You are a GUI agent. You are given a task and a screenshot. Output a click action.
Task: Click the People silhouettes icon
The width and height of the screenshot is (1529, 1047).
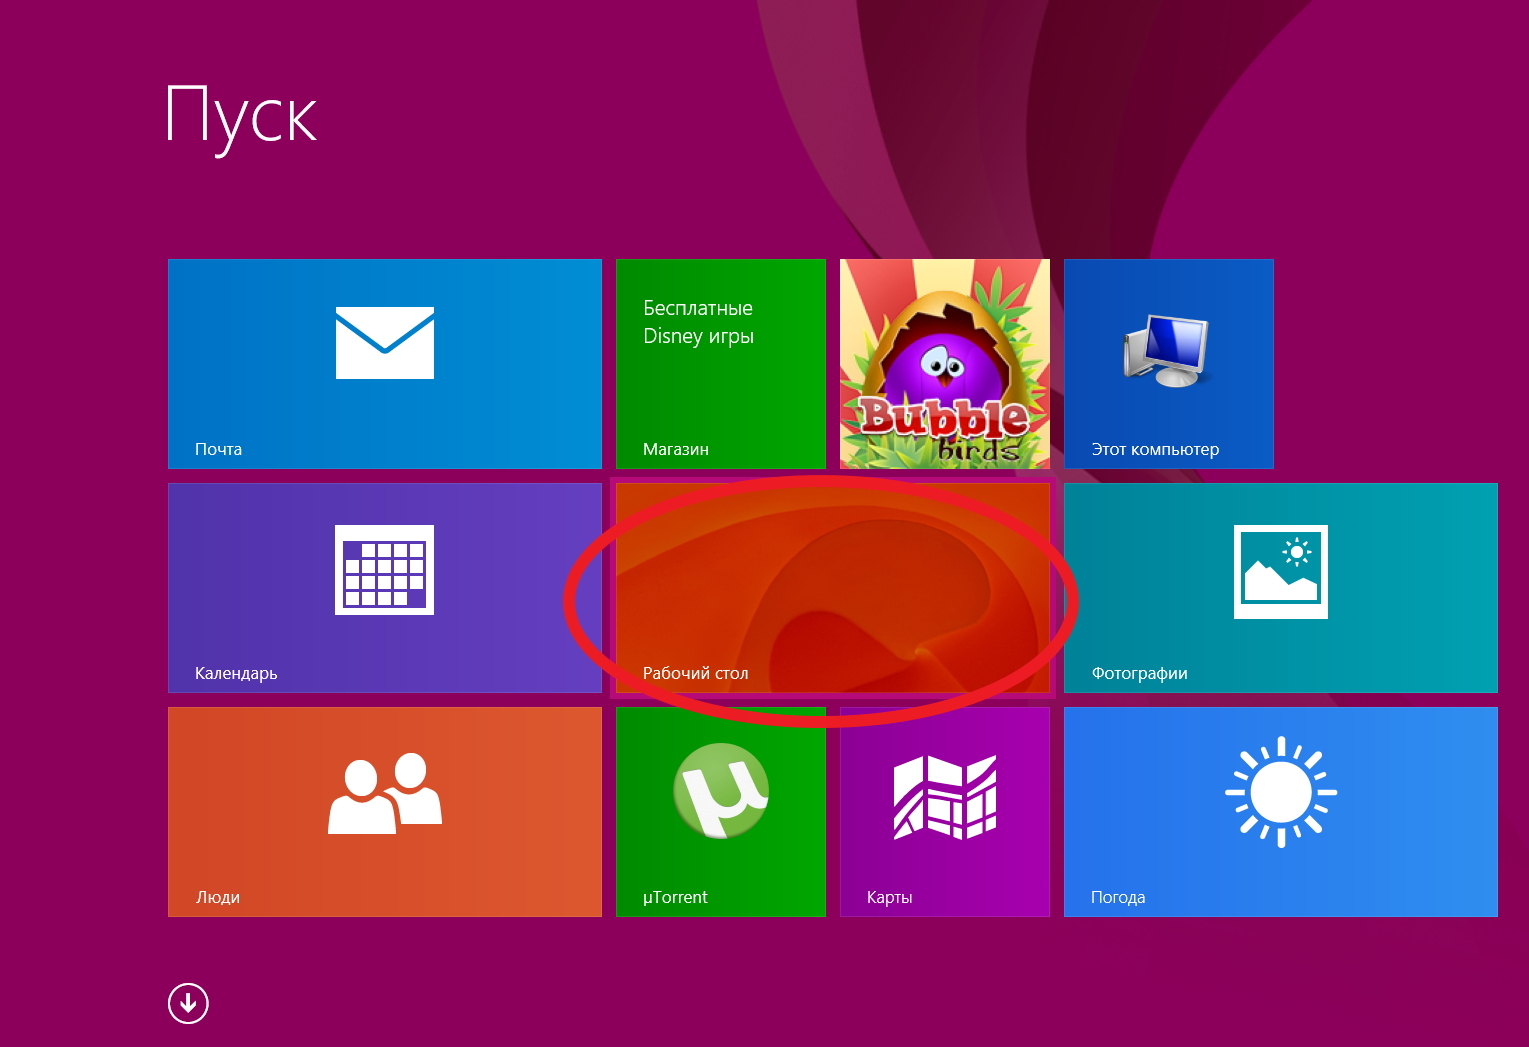(x=385, y=794)
